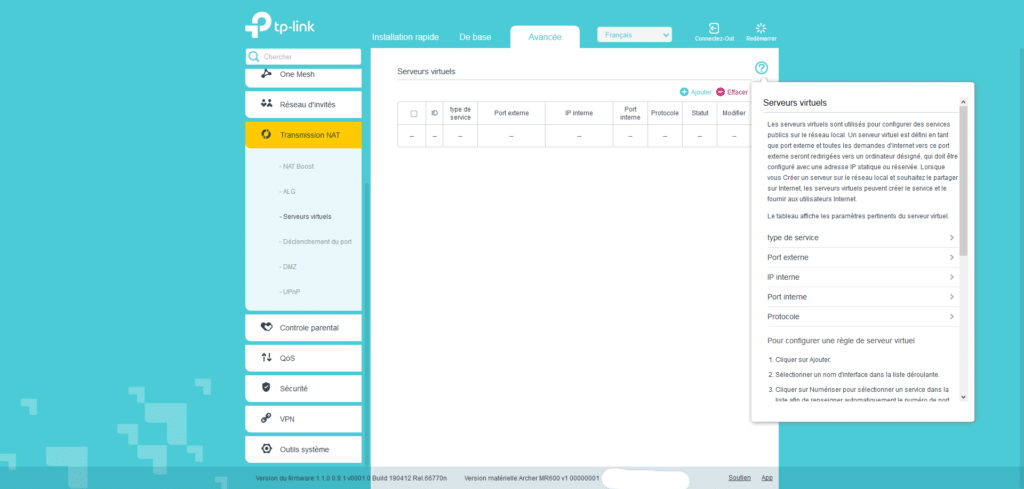
Task: Click the Connectez-Out label
Action: coord(714,39)
